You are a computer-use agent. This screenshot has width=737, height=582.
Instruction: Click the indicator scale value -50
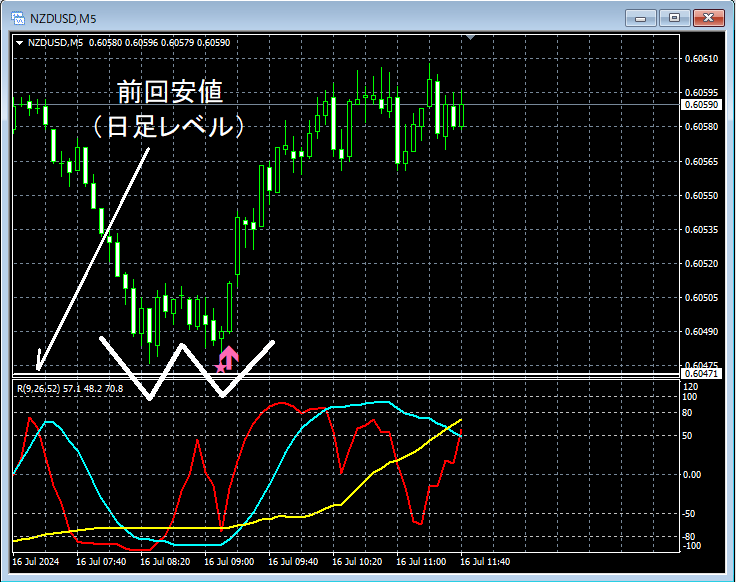tap(689, 514)
